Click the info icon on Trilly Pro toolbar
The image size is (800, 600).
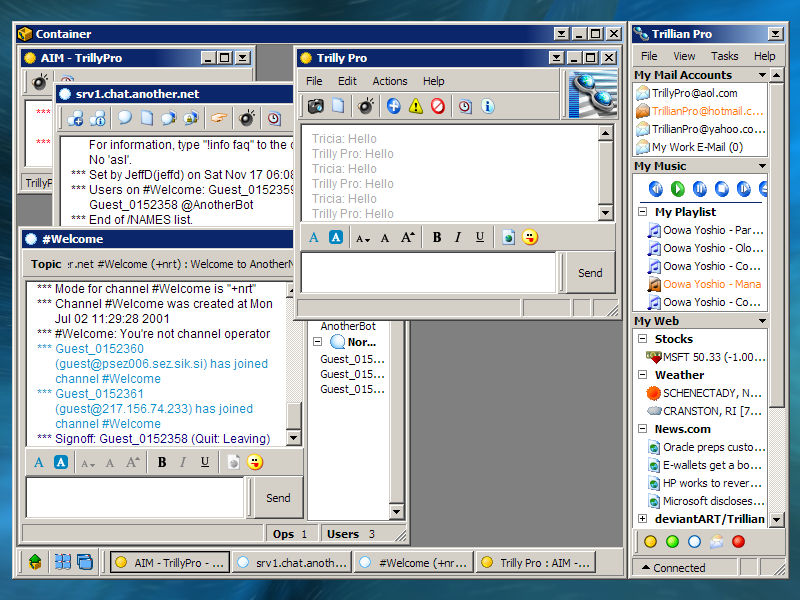[x=486, y=106]
